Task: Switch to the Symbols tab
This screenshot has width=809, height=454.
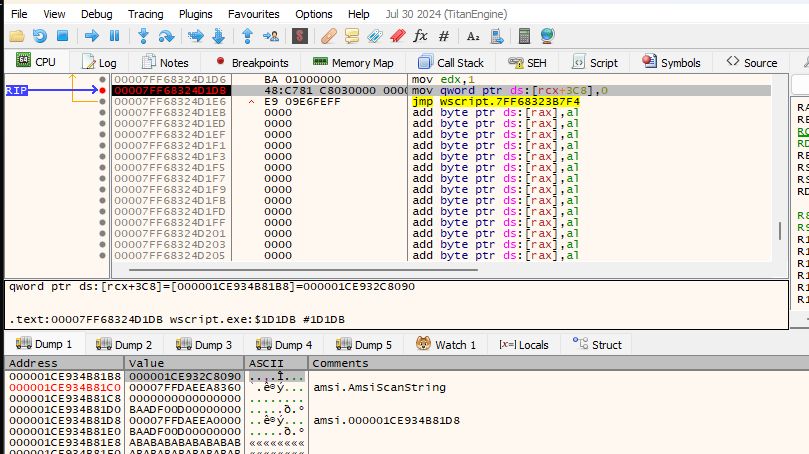Action: [x=671, y=62]
